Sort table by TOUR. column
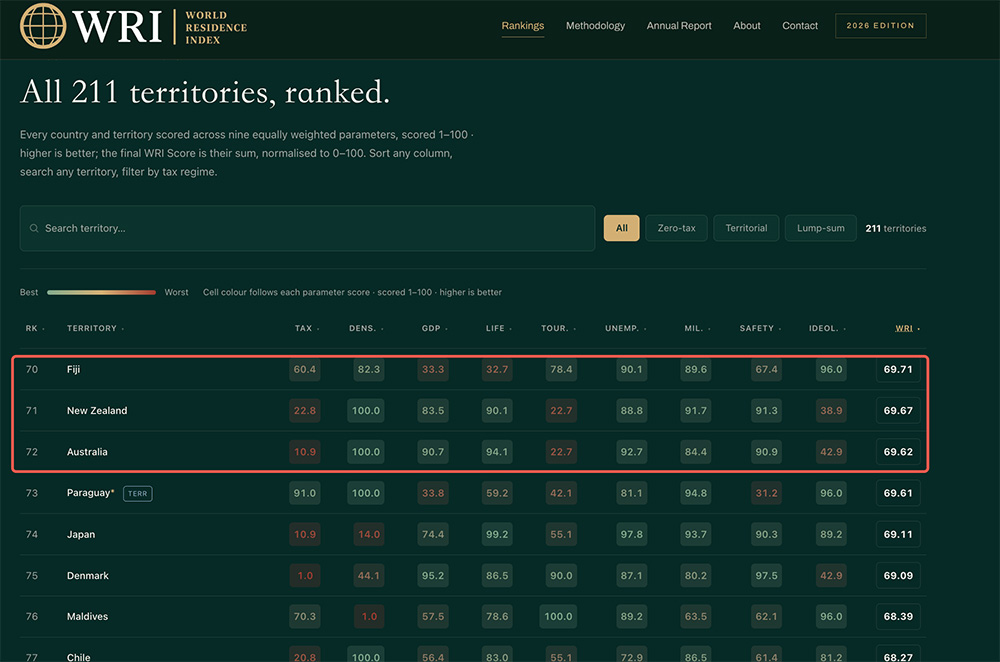Screen dimensions: 1000x662 [559, 328]
